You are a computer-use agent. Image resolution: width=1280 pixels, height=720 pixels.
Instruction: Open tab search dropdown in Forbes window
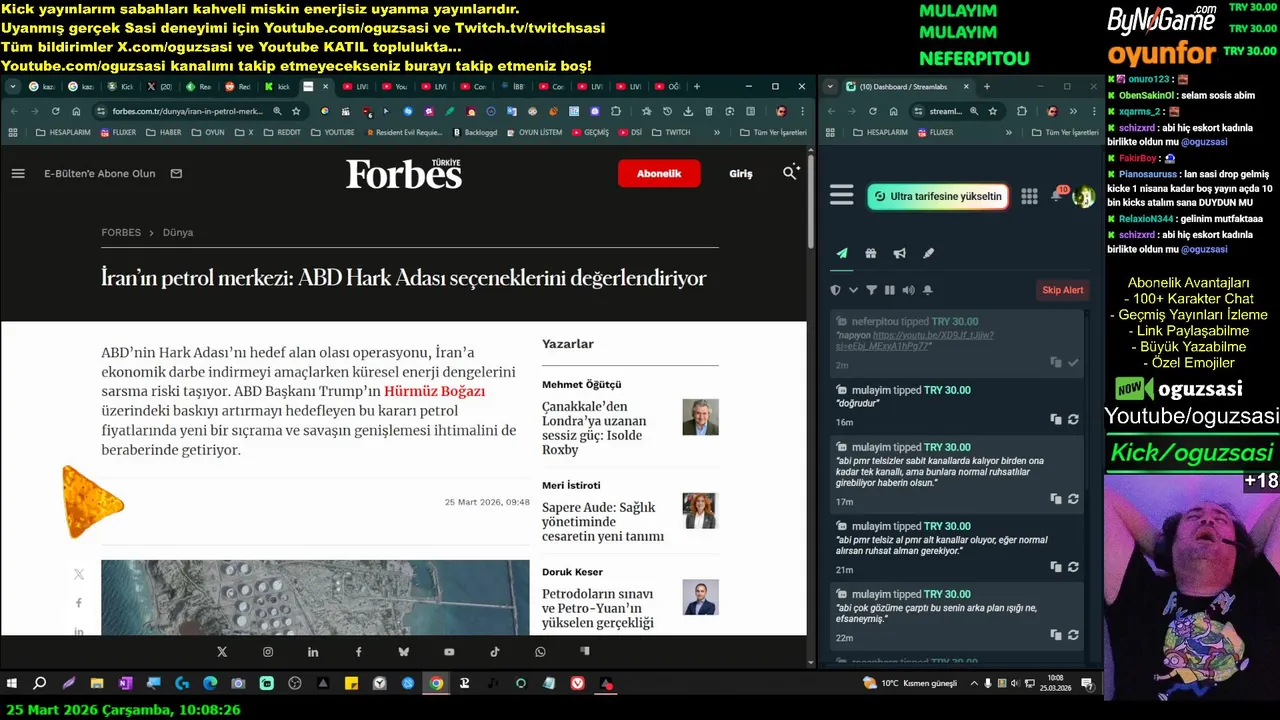coord(12,87)
